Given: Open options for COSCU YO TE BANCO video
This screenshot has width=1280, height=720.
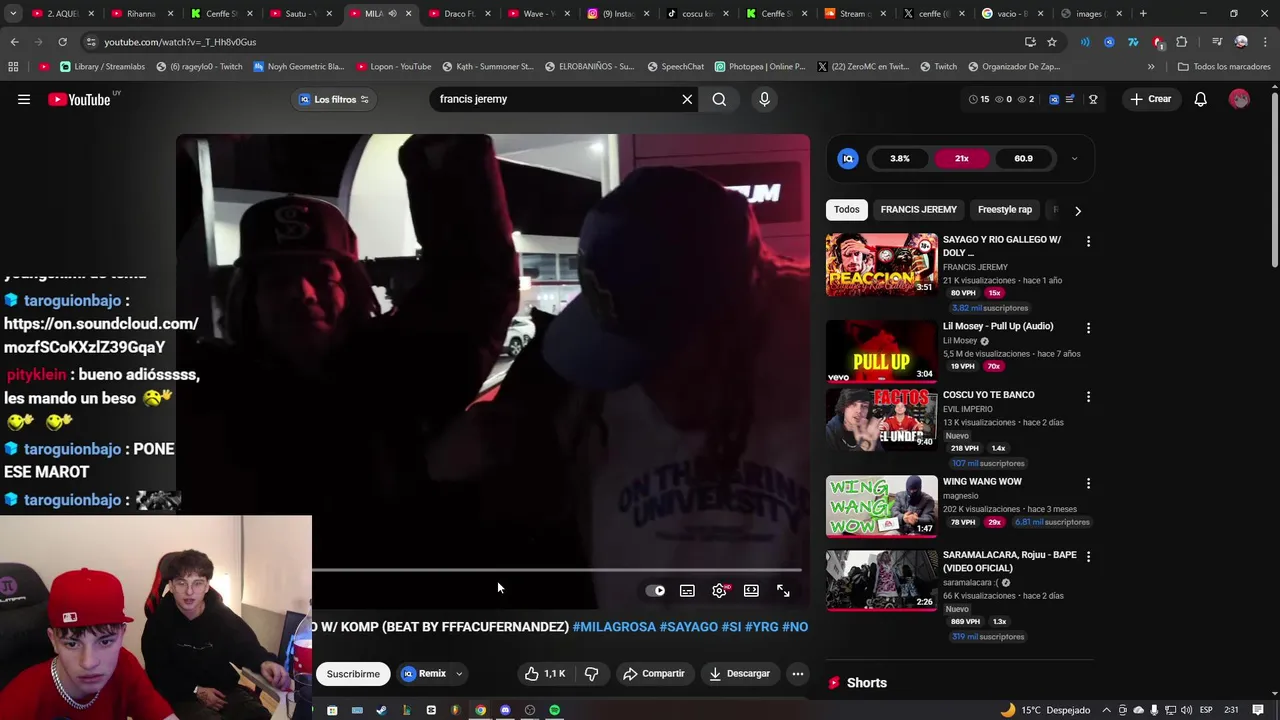Looking at the screenshot, I should click(x=1088, y=396).
